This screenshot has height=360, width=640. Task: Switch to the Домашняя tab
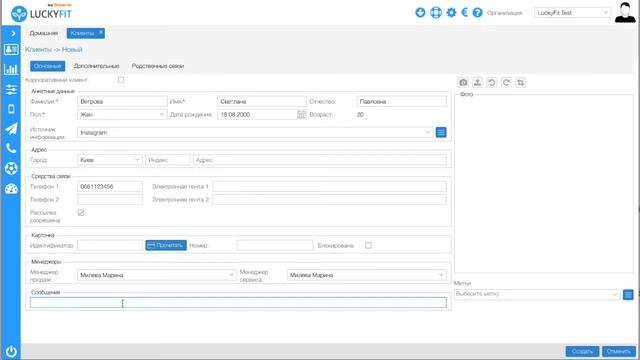(x=44, y=33)
